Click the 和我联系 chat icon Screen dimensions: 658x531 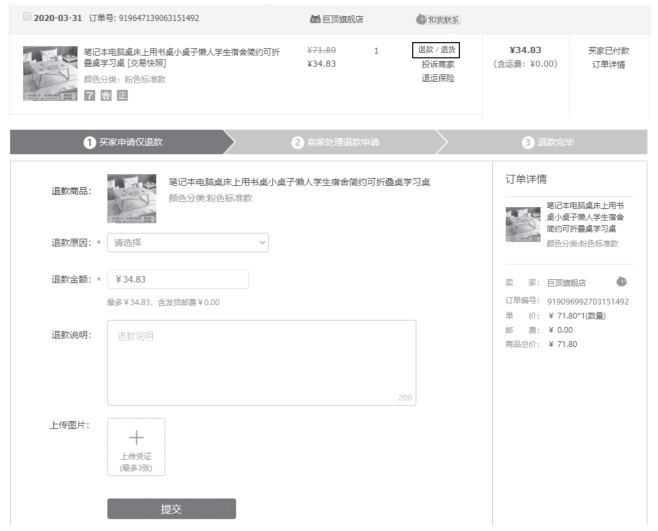point(421,19)
